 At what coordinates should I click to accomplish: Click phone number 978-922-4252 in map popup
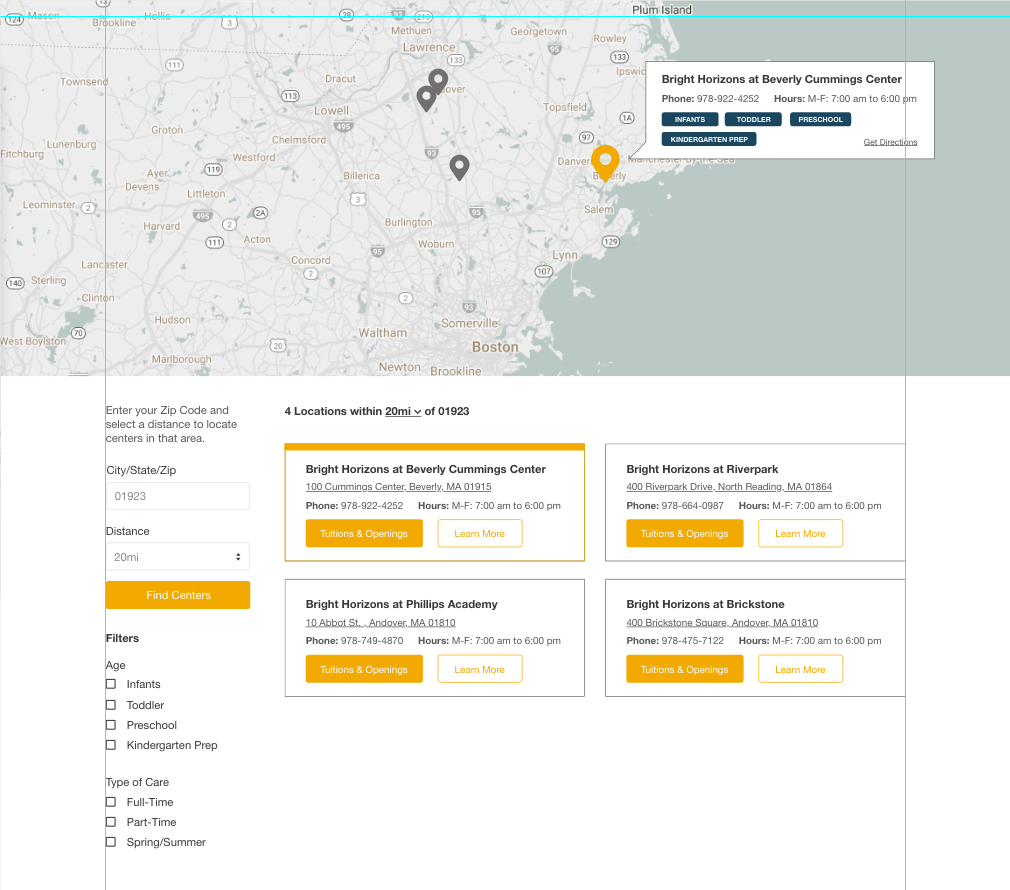(x=728, y=99)
